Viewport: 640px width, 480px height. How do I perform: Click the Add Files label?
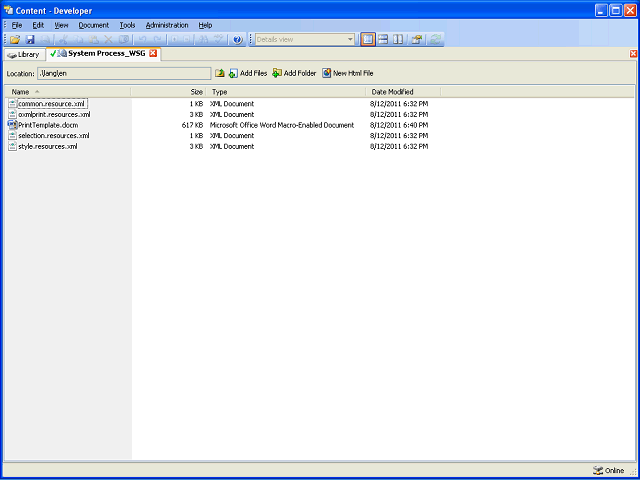(x=253, y=73)
